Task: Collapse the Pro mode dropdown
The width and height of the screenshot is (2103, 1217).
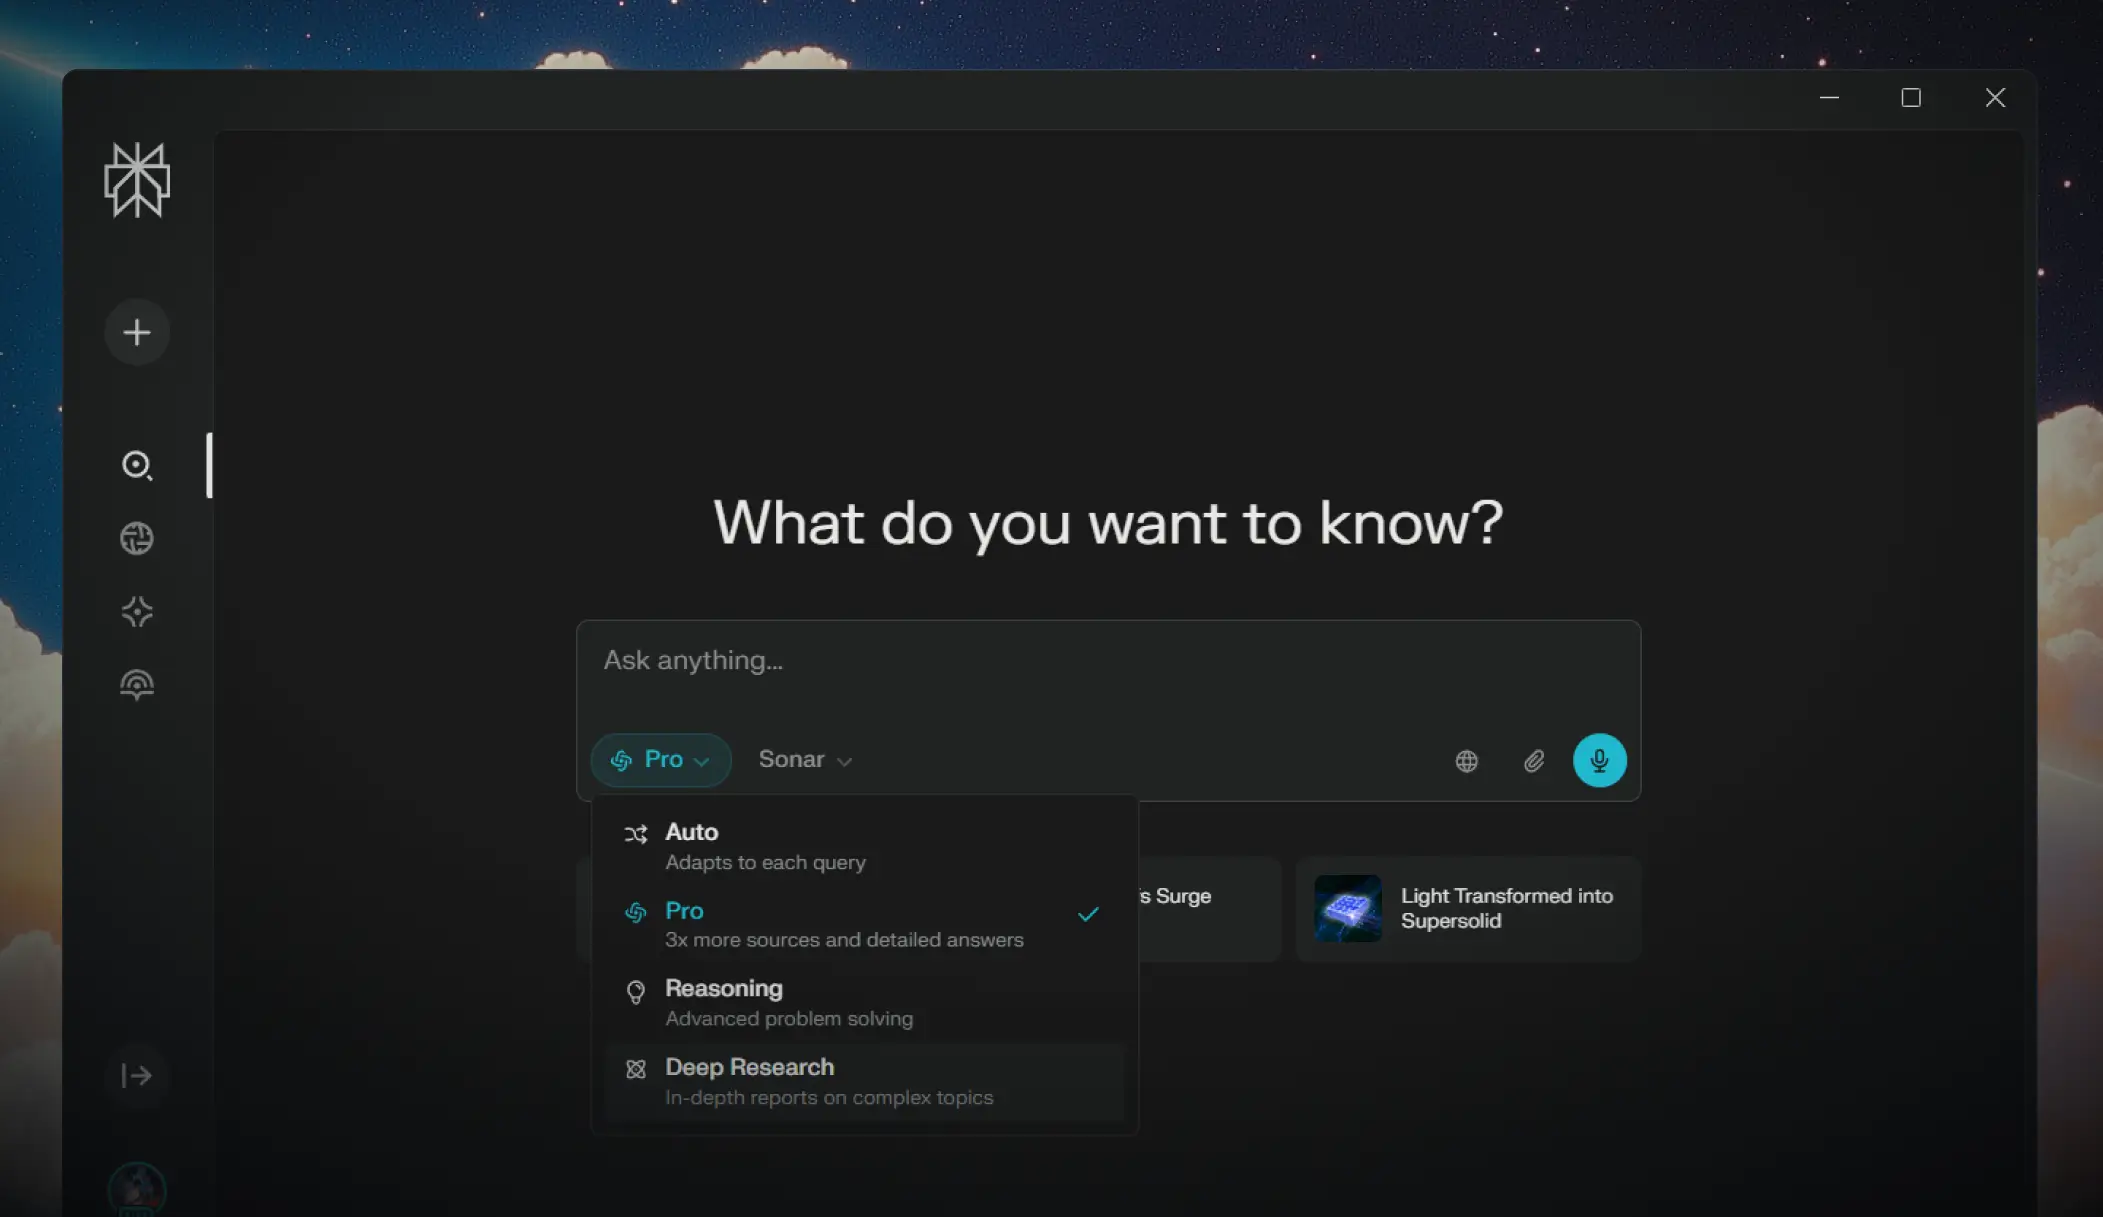Action: tap(661, 760)
